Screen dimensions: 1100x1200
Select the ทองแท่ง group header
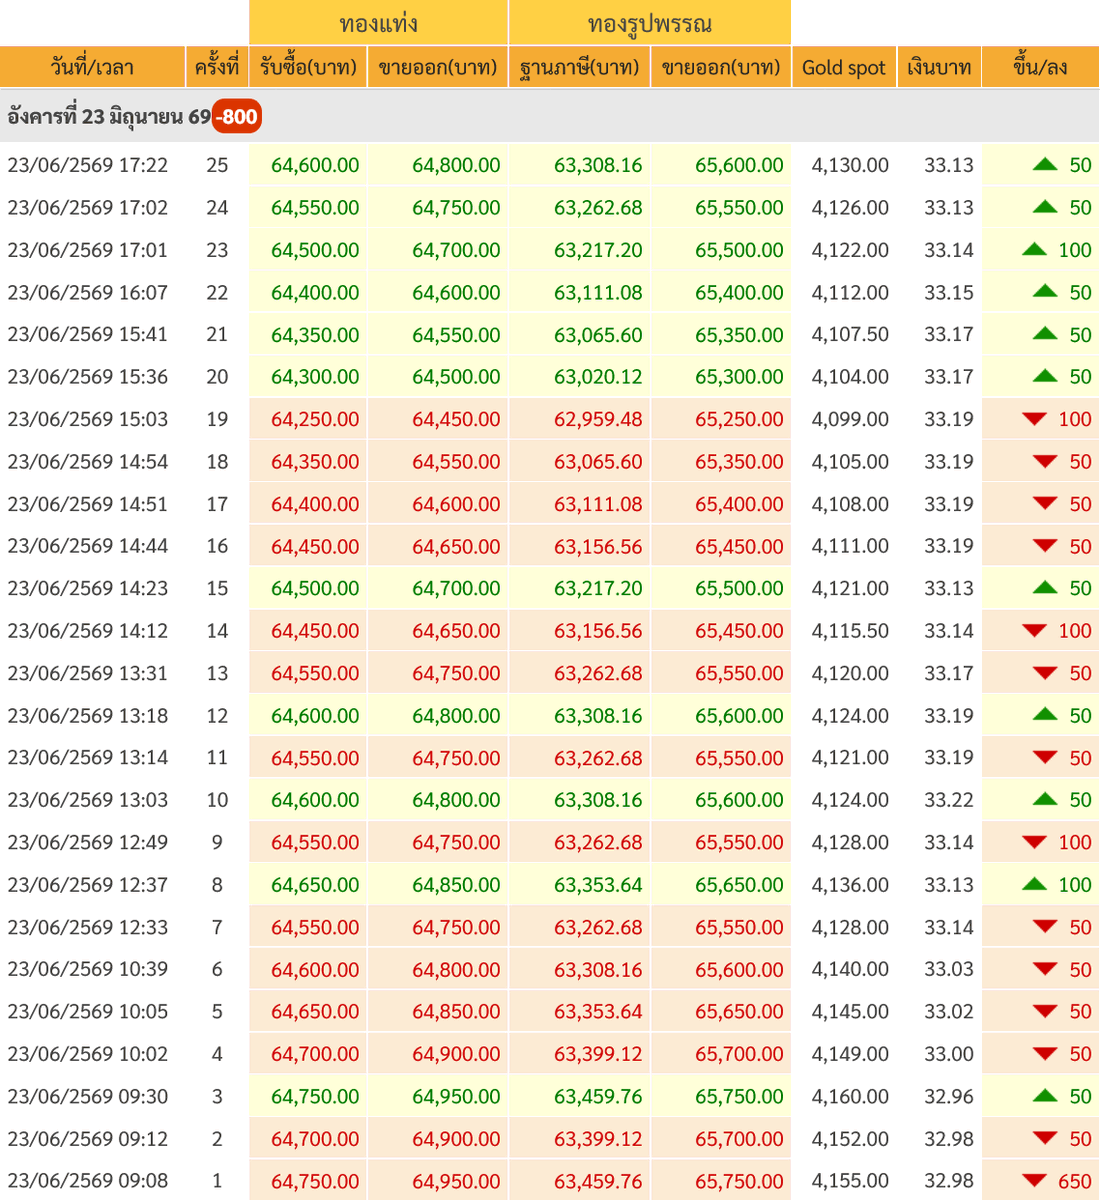pyautogui.click(x=378, y=23)
